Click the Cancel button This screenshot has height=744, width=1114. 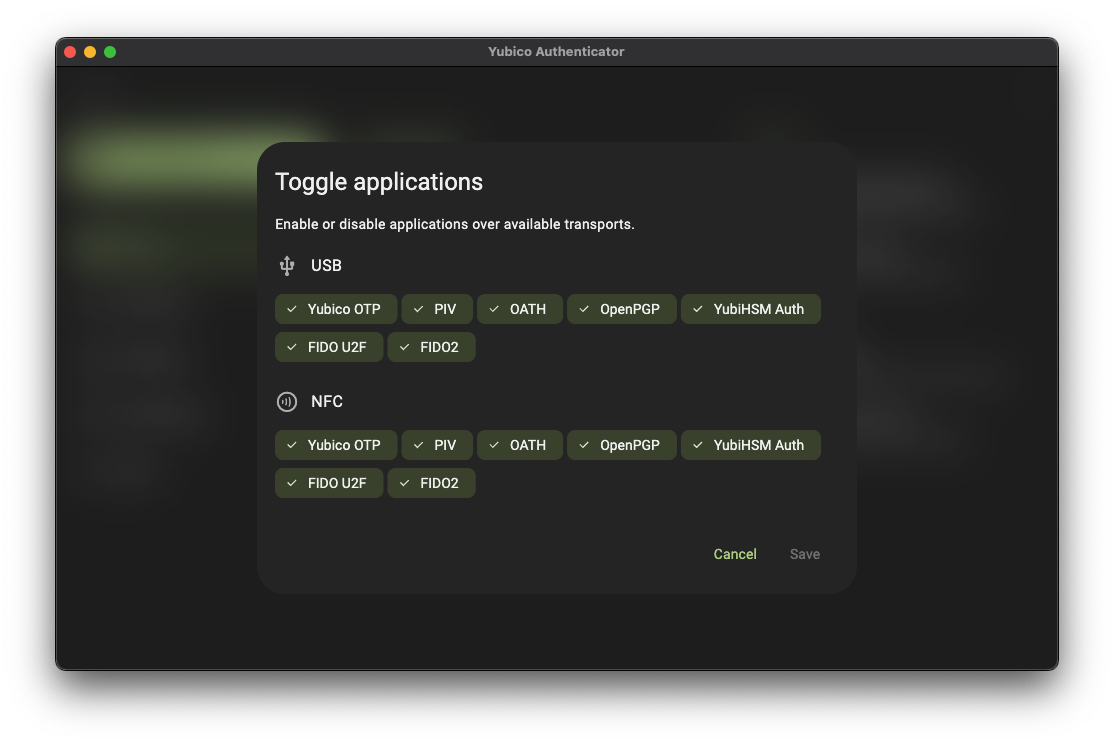(x=735, y=554)
